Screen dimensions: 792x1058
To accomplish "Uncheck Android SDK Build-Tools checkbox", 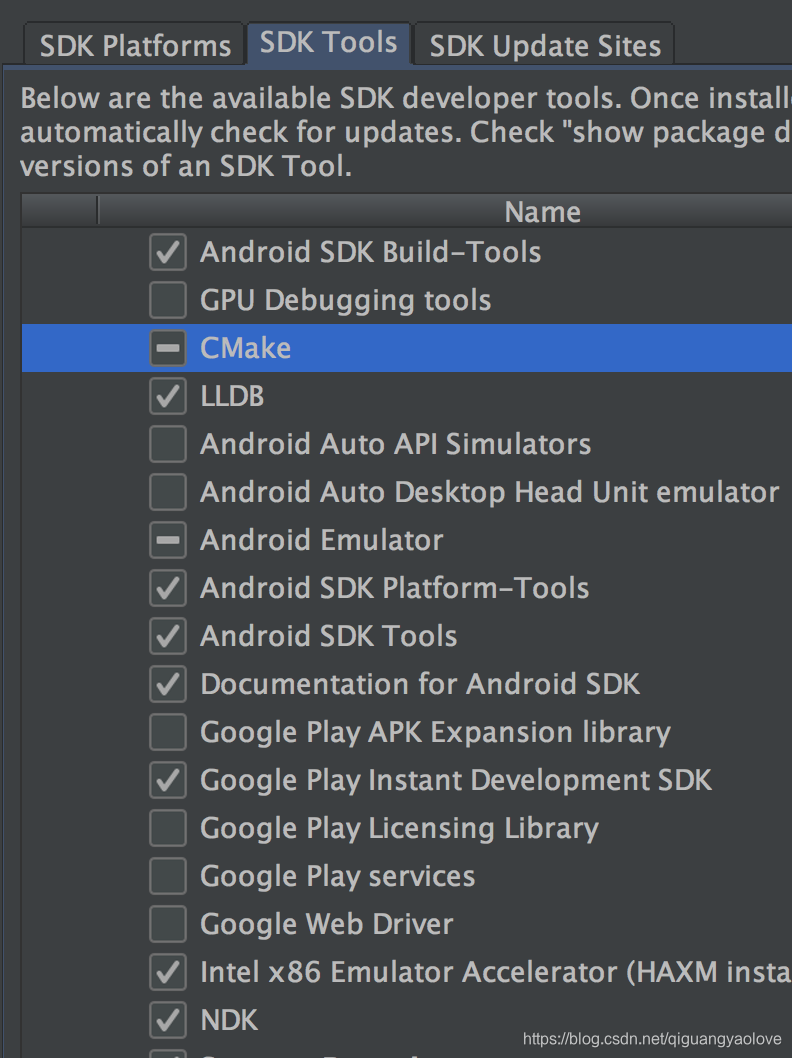I will 167,252.
